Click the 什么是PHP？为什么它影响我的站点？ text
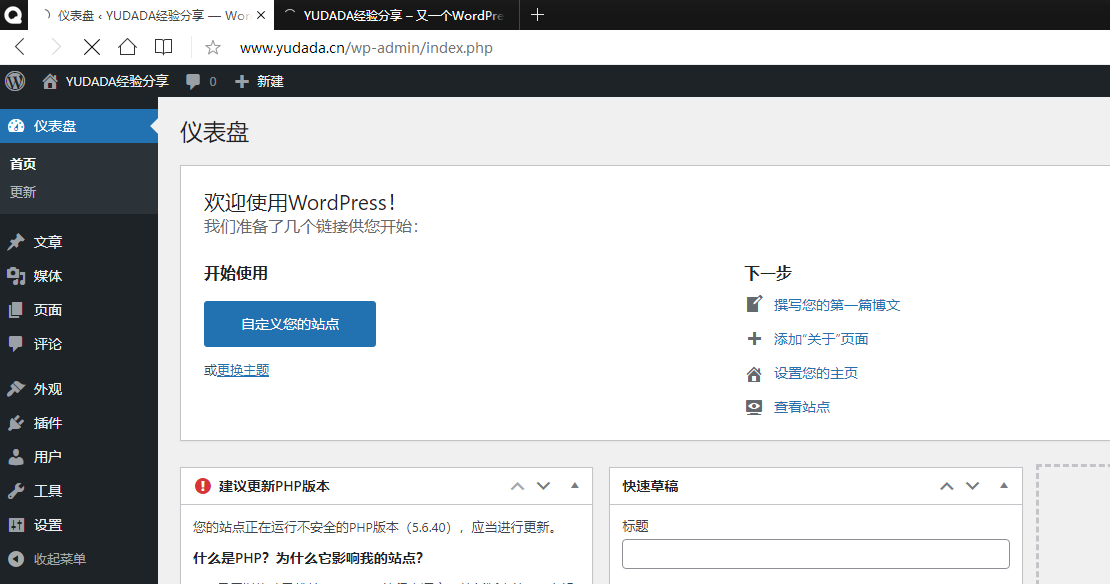 click(x=308, y=559)
